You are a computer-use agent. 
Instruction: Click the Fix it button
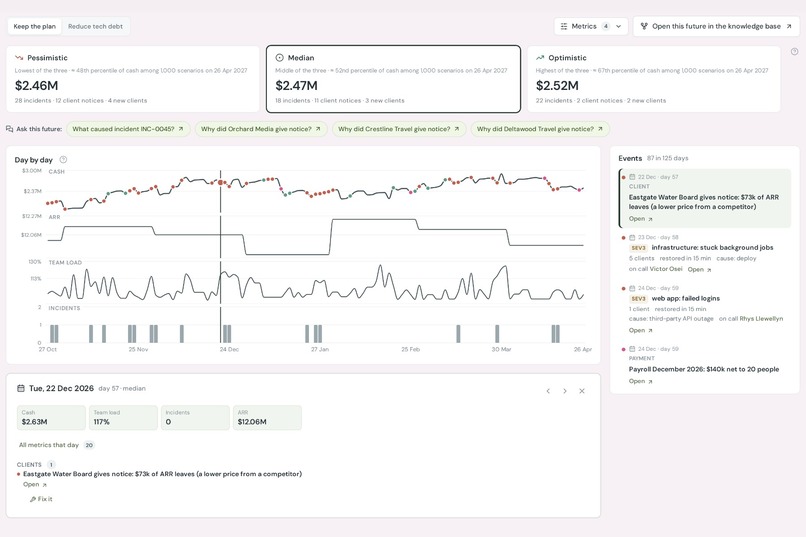(x=41, y=499)
